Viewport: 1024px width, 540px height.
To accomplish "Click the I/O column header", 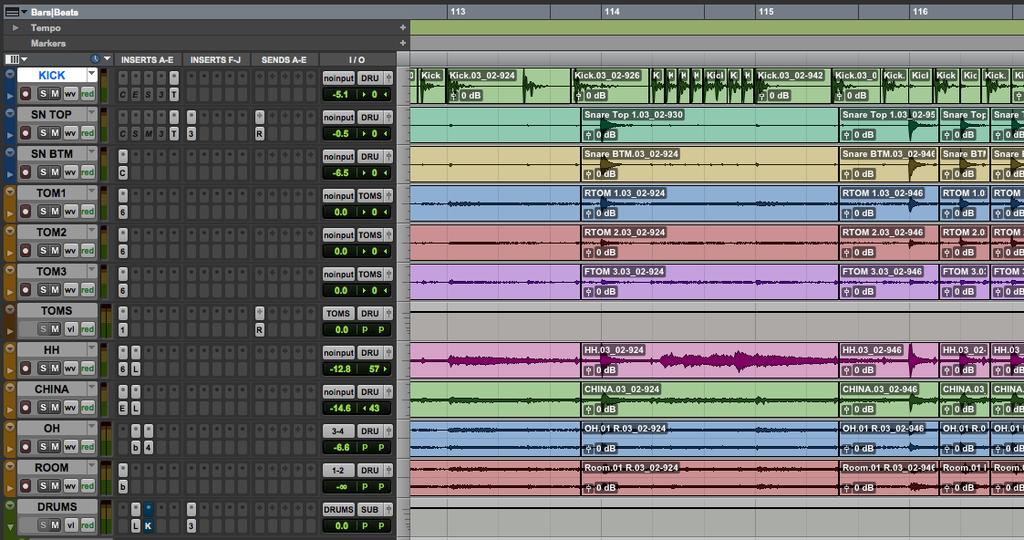I will (x=357, y=59).
